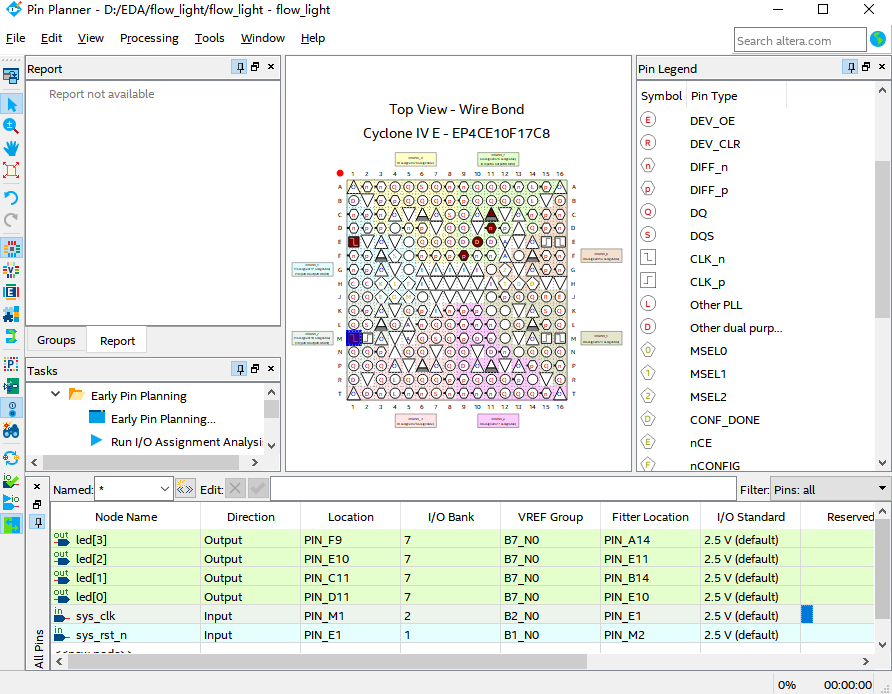The width and height of the screenshot is (892, 694).
Task: Click the grey Redo arrow
Action: 11,220
